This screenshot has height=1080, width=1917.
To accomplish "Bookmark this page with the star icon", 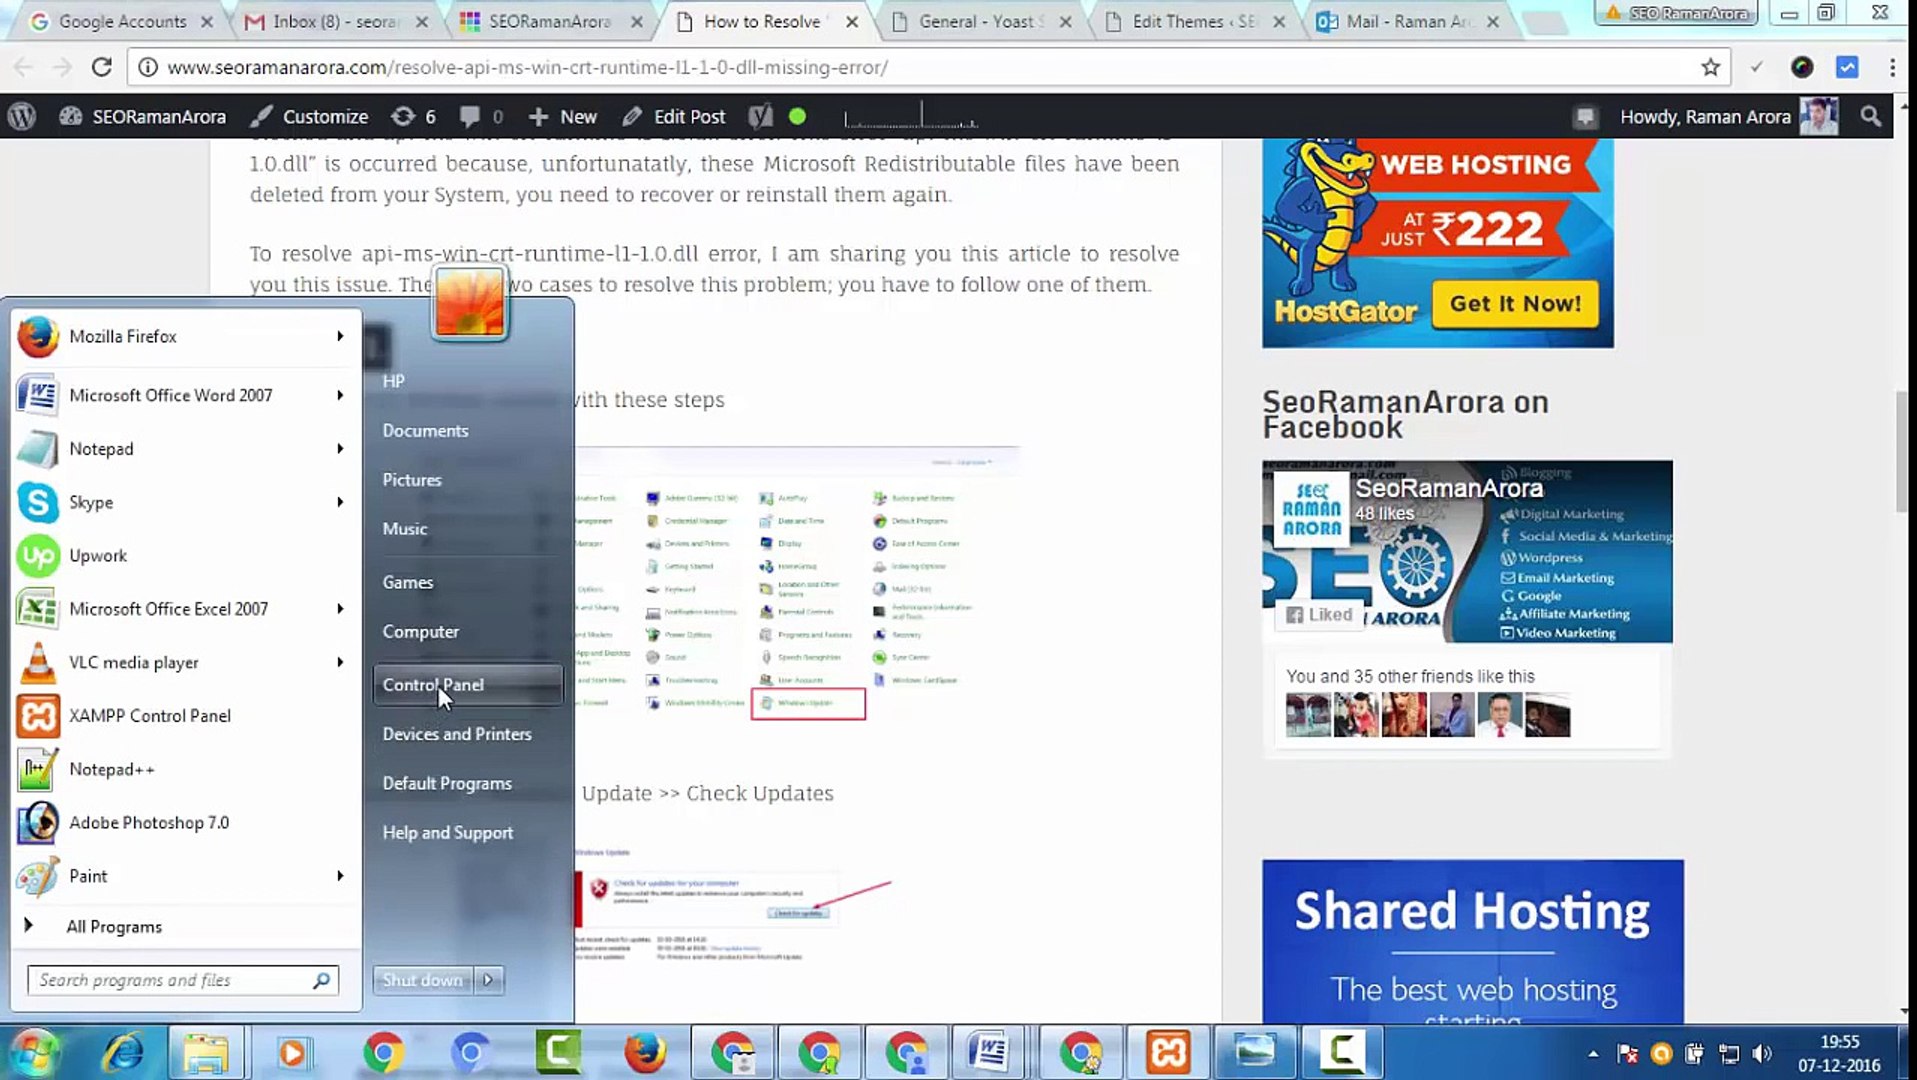I will [1710, 67].
